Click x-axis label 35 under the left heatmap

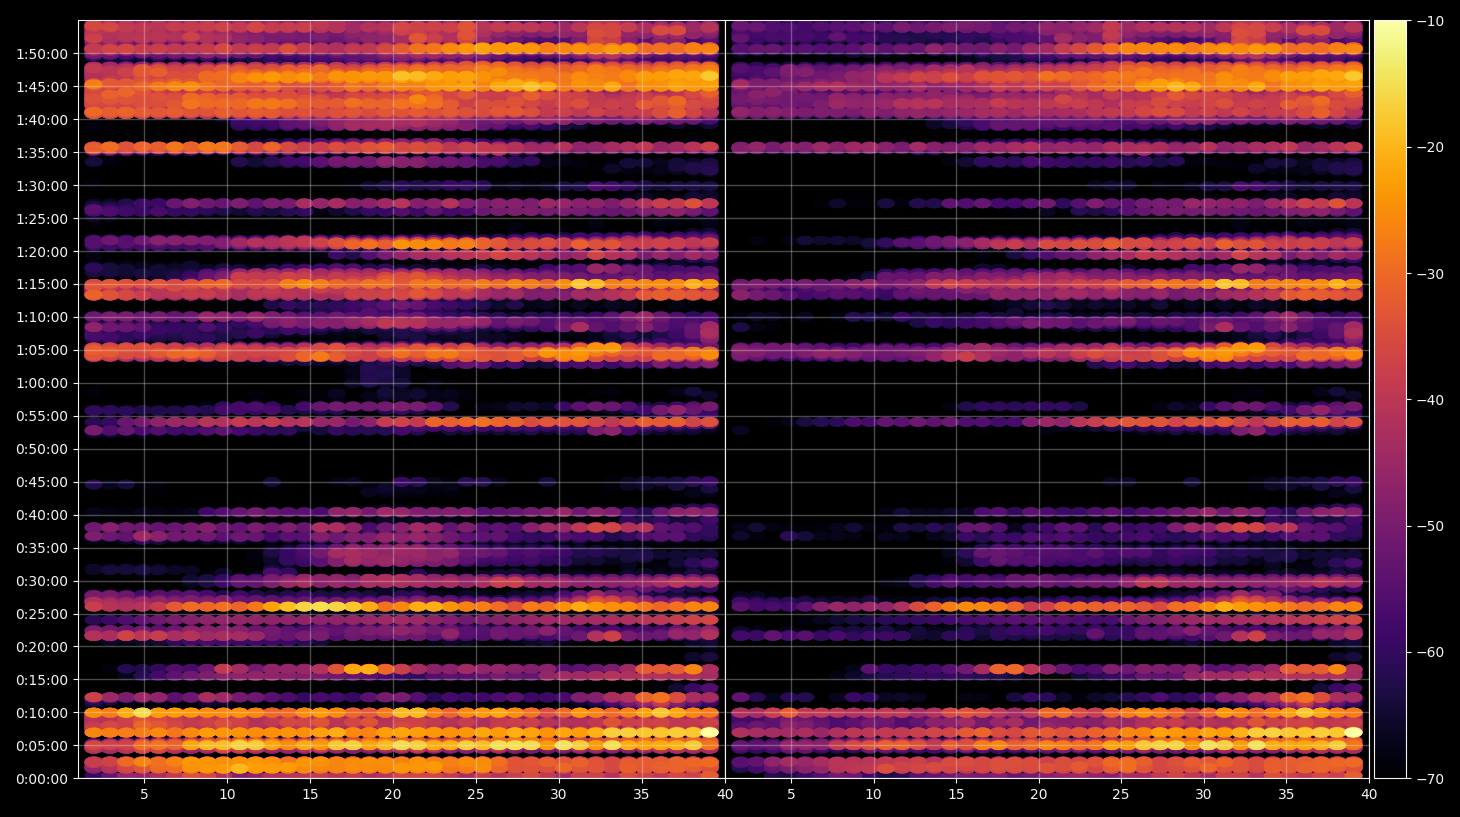pos(641,795)
